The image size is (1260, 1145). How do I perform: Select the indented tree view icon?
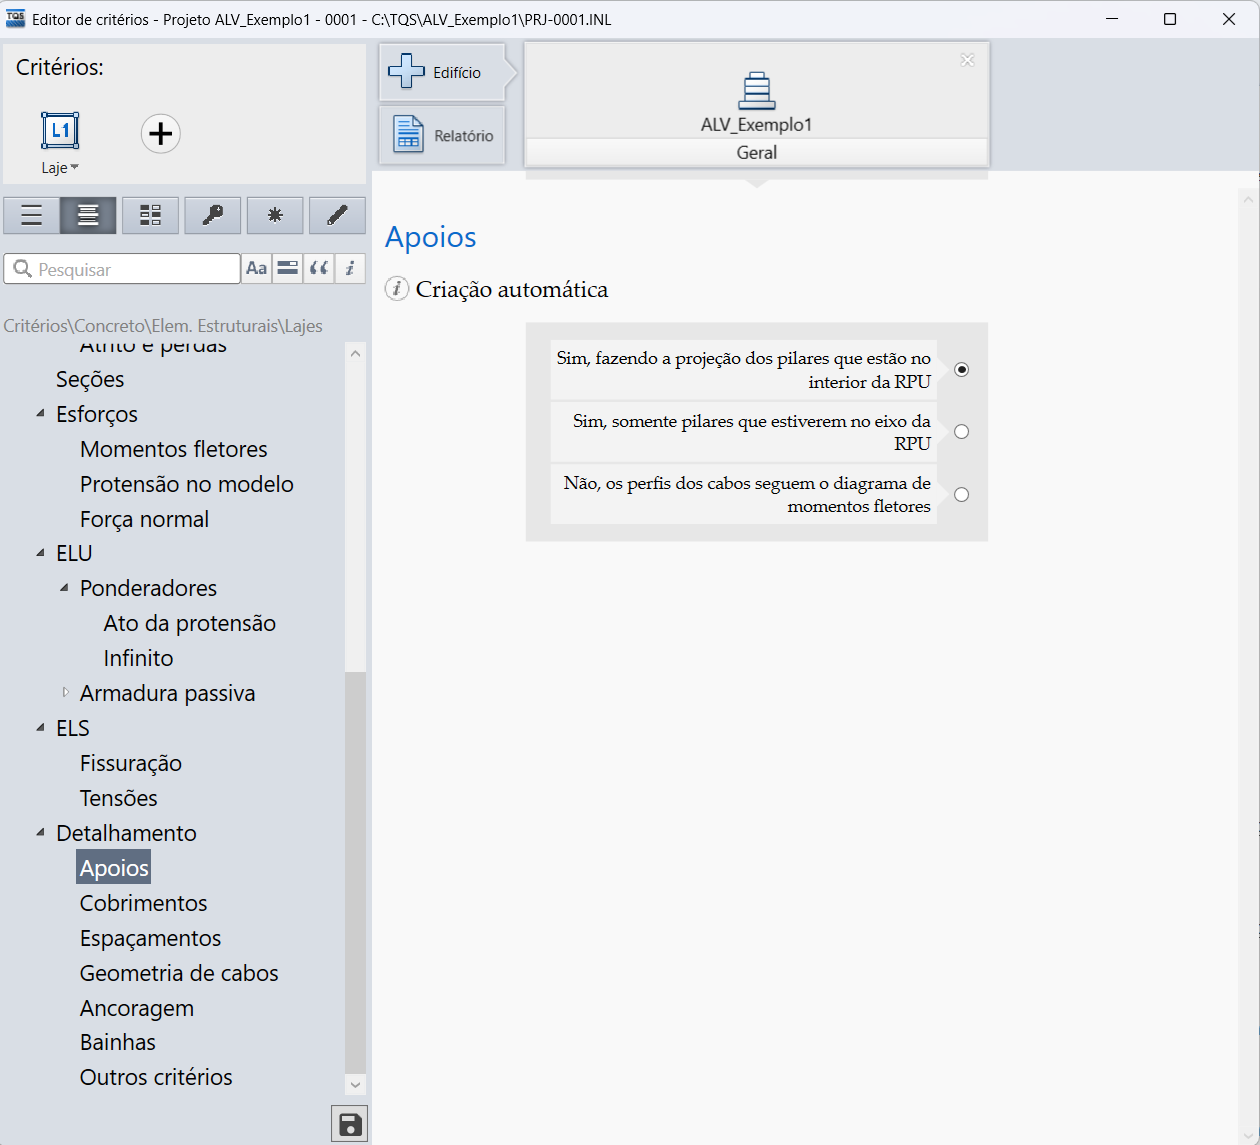click(88, 215)
